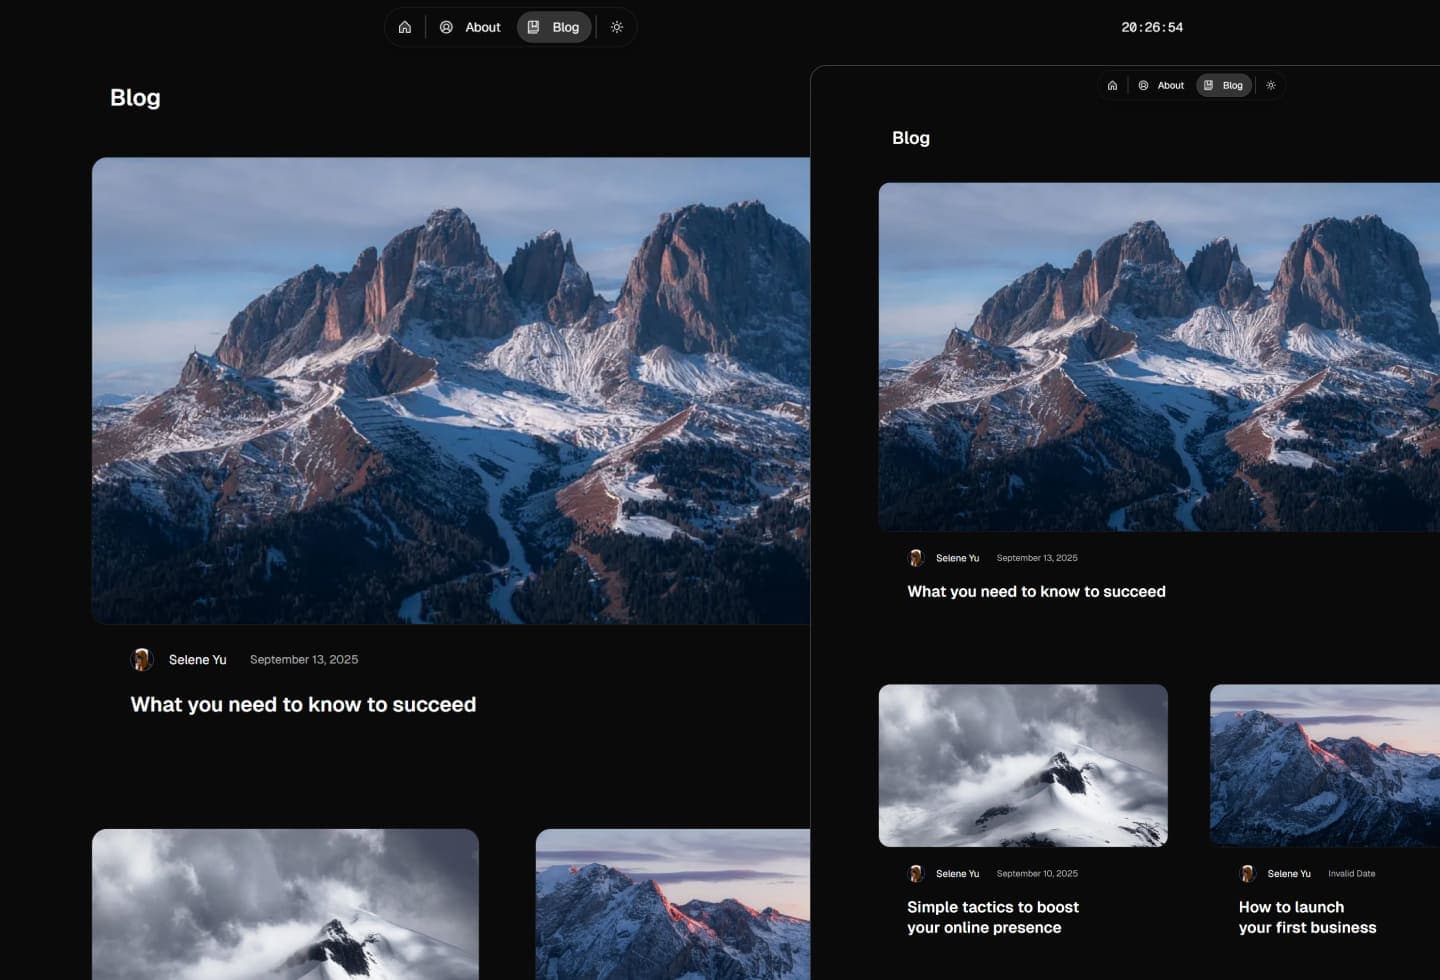This screenshot has height=980, width=1440.
Task: Open "What you need to know to succeed" in the right panel
Action: pyautogui.click(x=1036, y=591)
